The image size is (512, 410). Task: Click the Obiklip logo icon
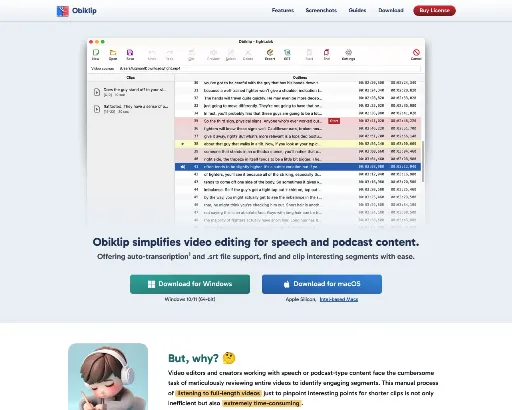[63, 11]
